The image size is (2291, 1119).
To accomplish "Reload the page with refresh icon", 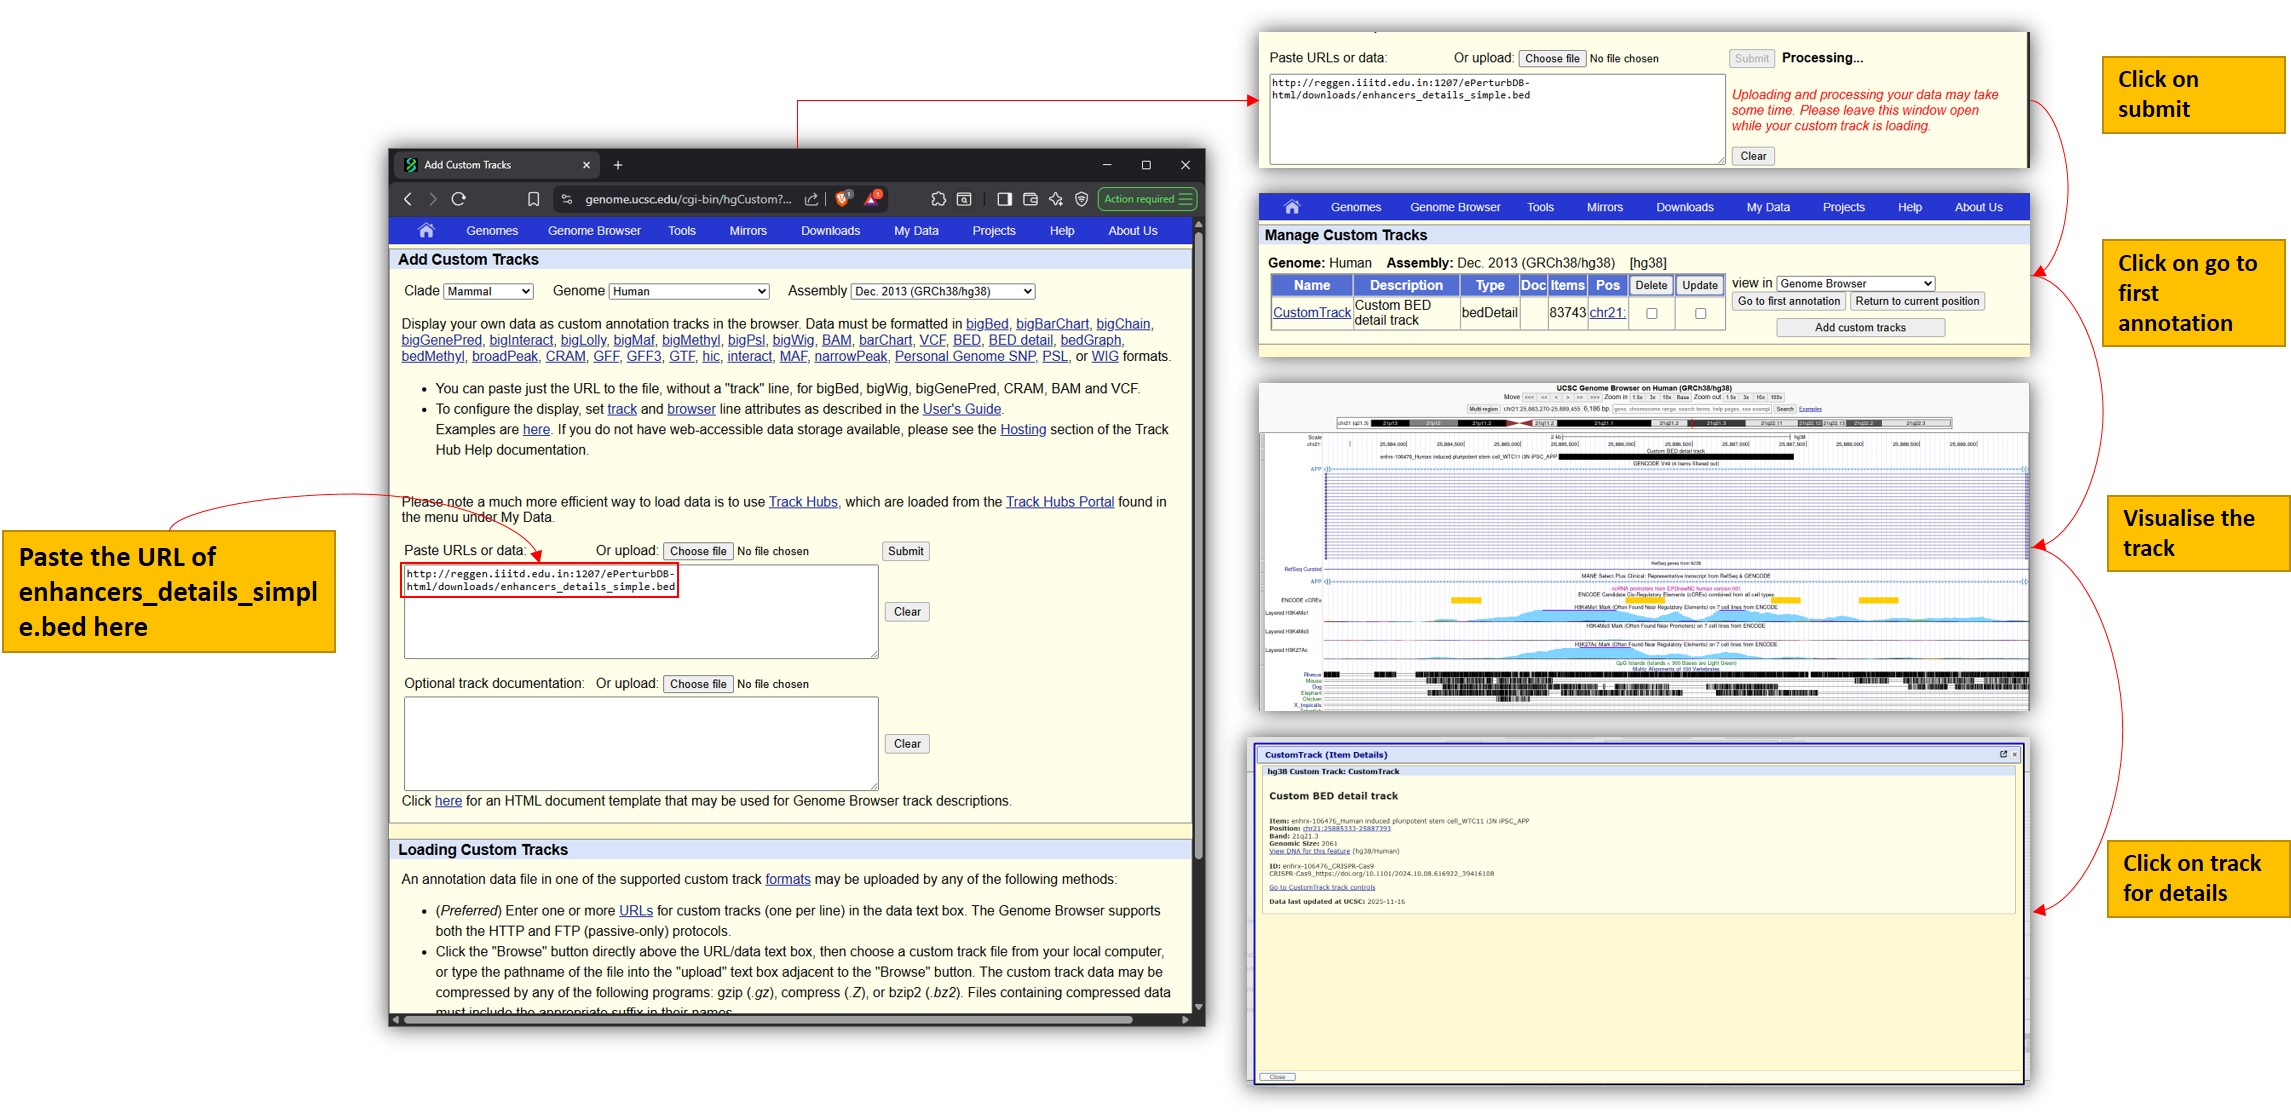I will (459, 199).
